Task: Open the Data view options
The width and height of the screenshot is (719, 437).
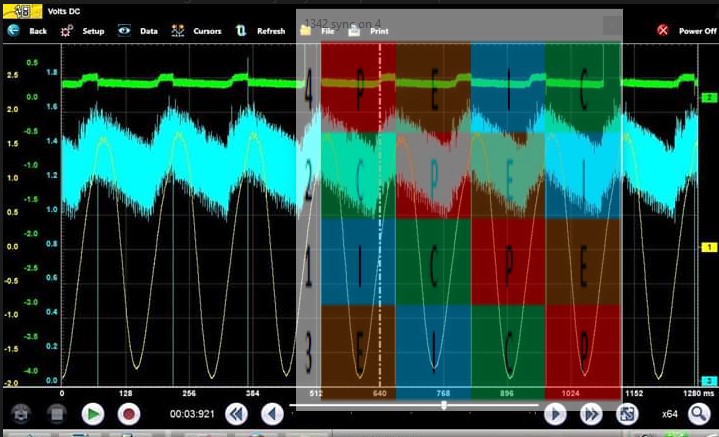Action: tap(124, 31)
